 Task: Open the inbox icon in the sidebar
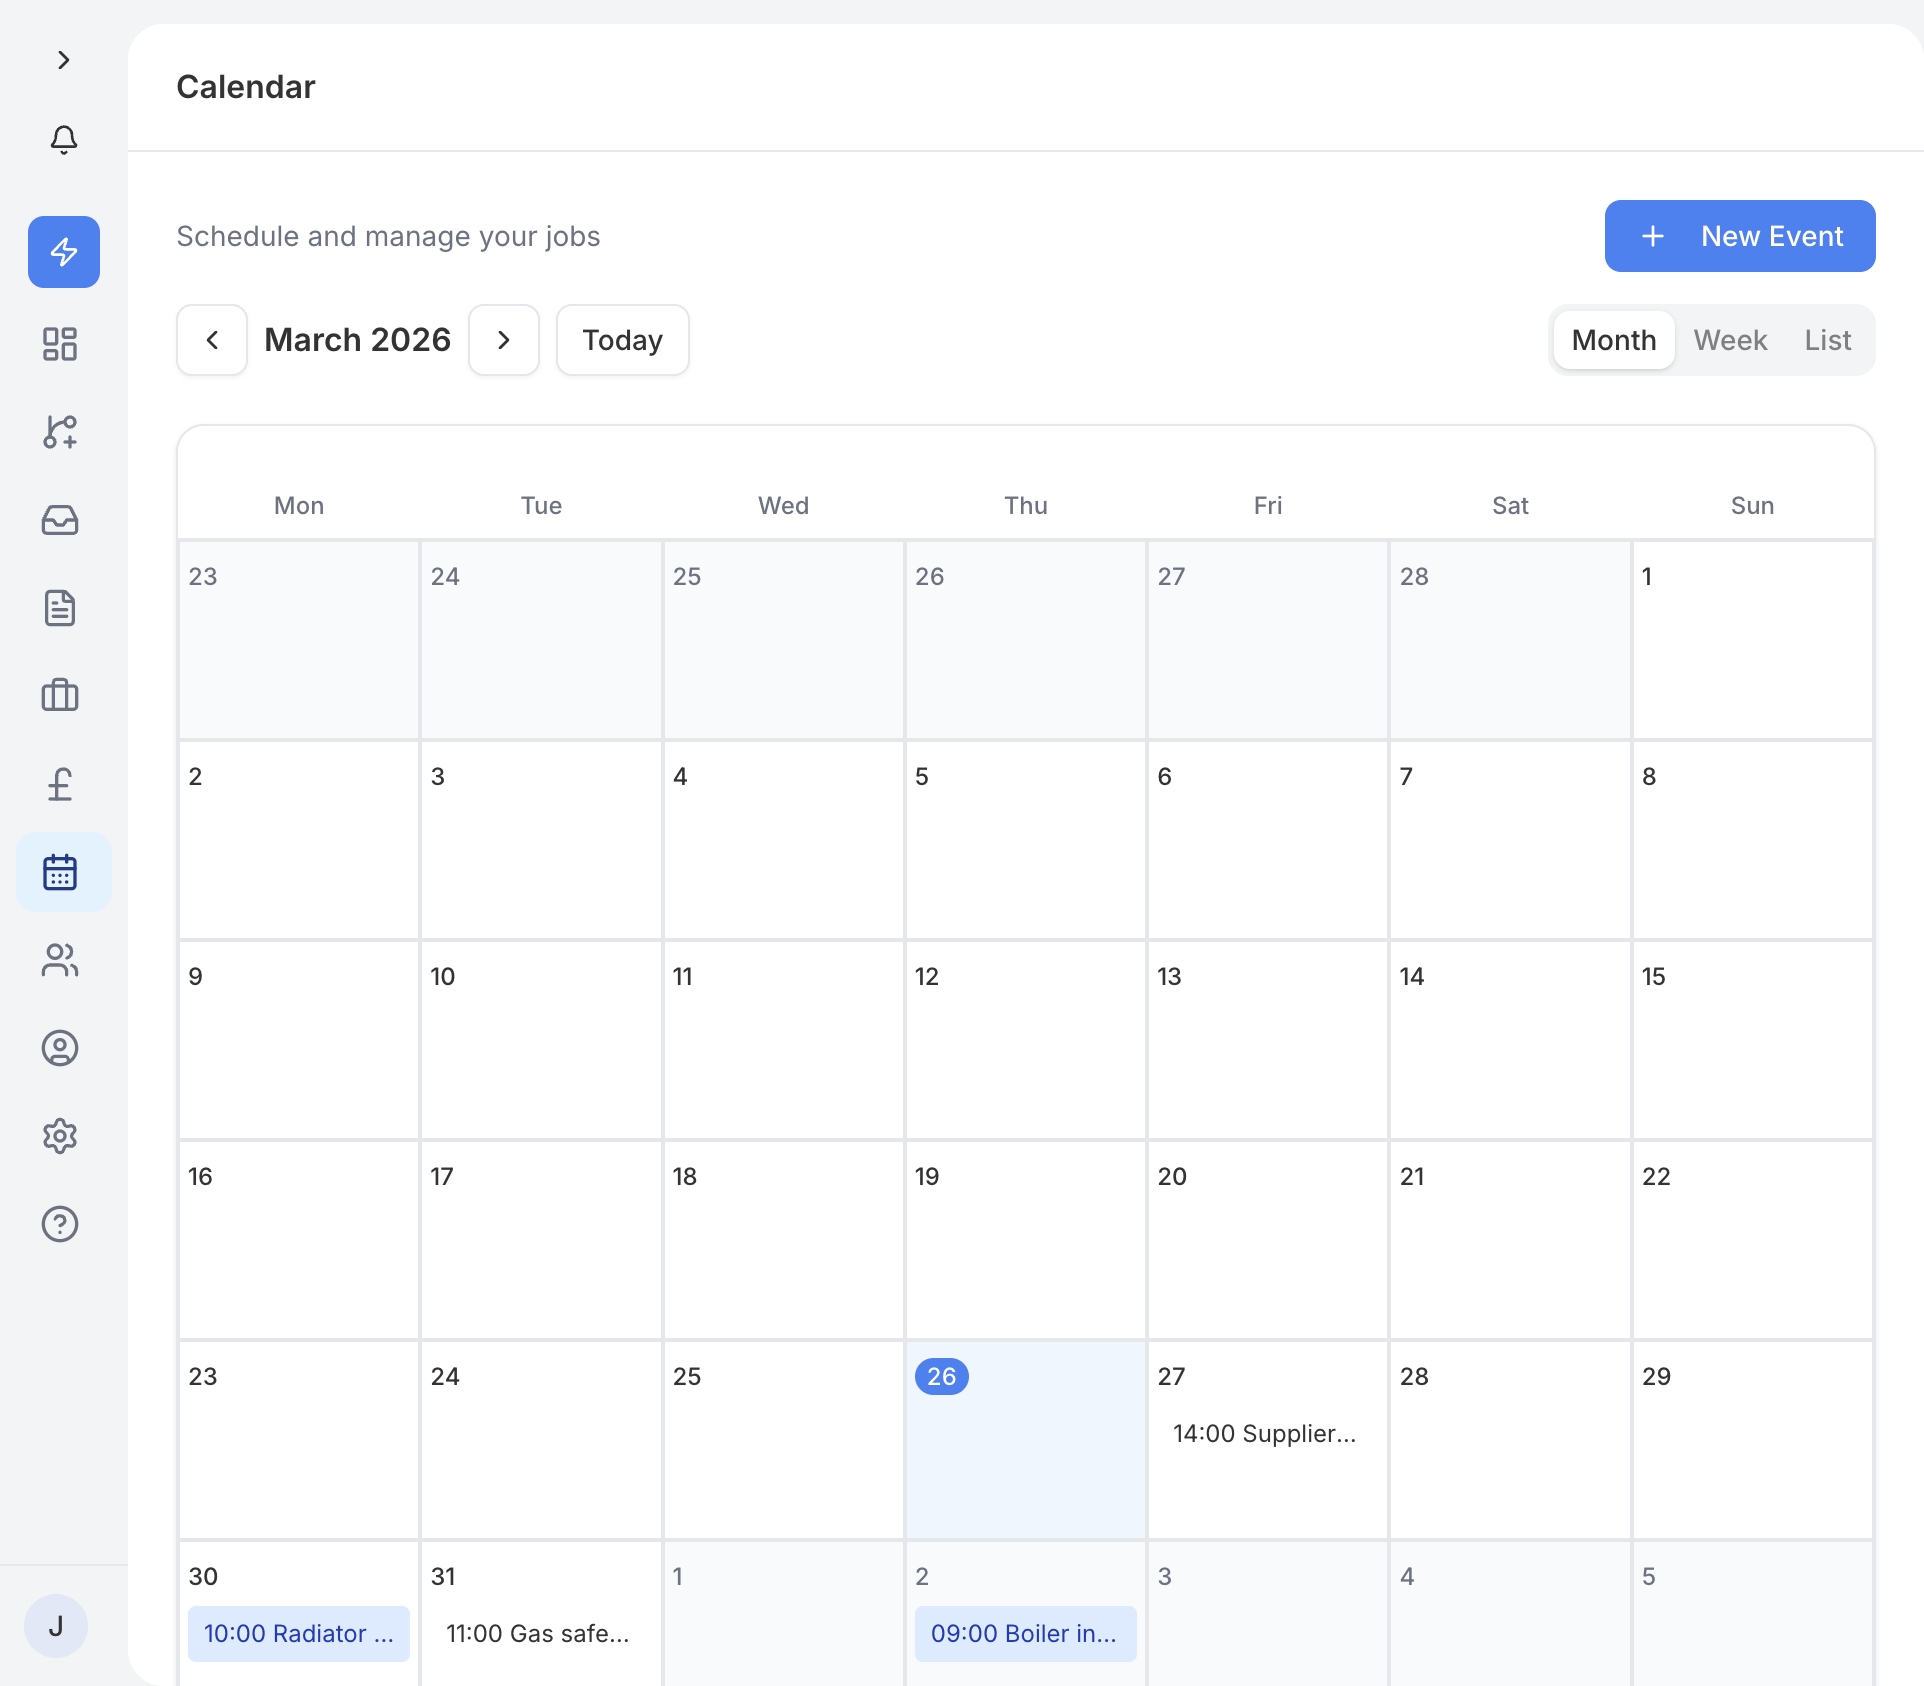(x=60, y=520)
